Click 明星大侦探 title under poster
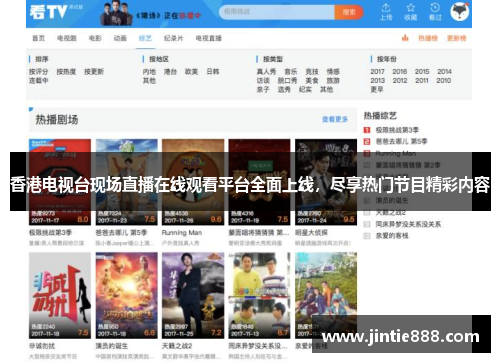The image size is (500, 362). 311,233
